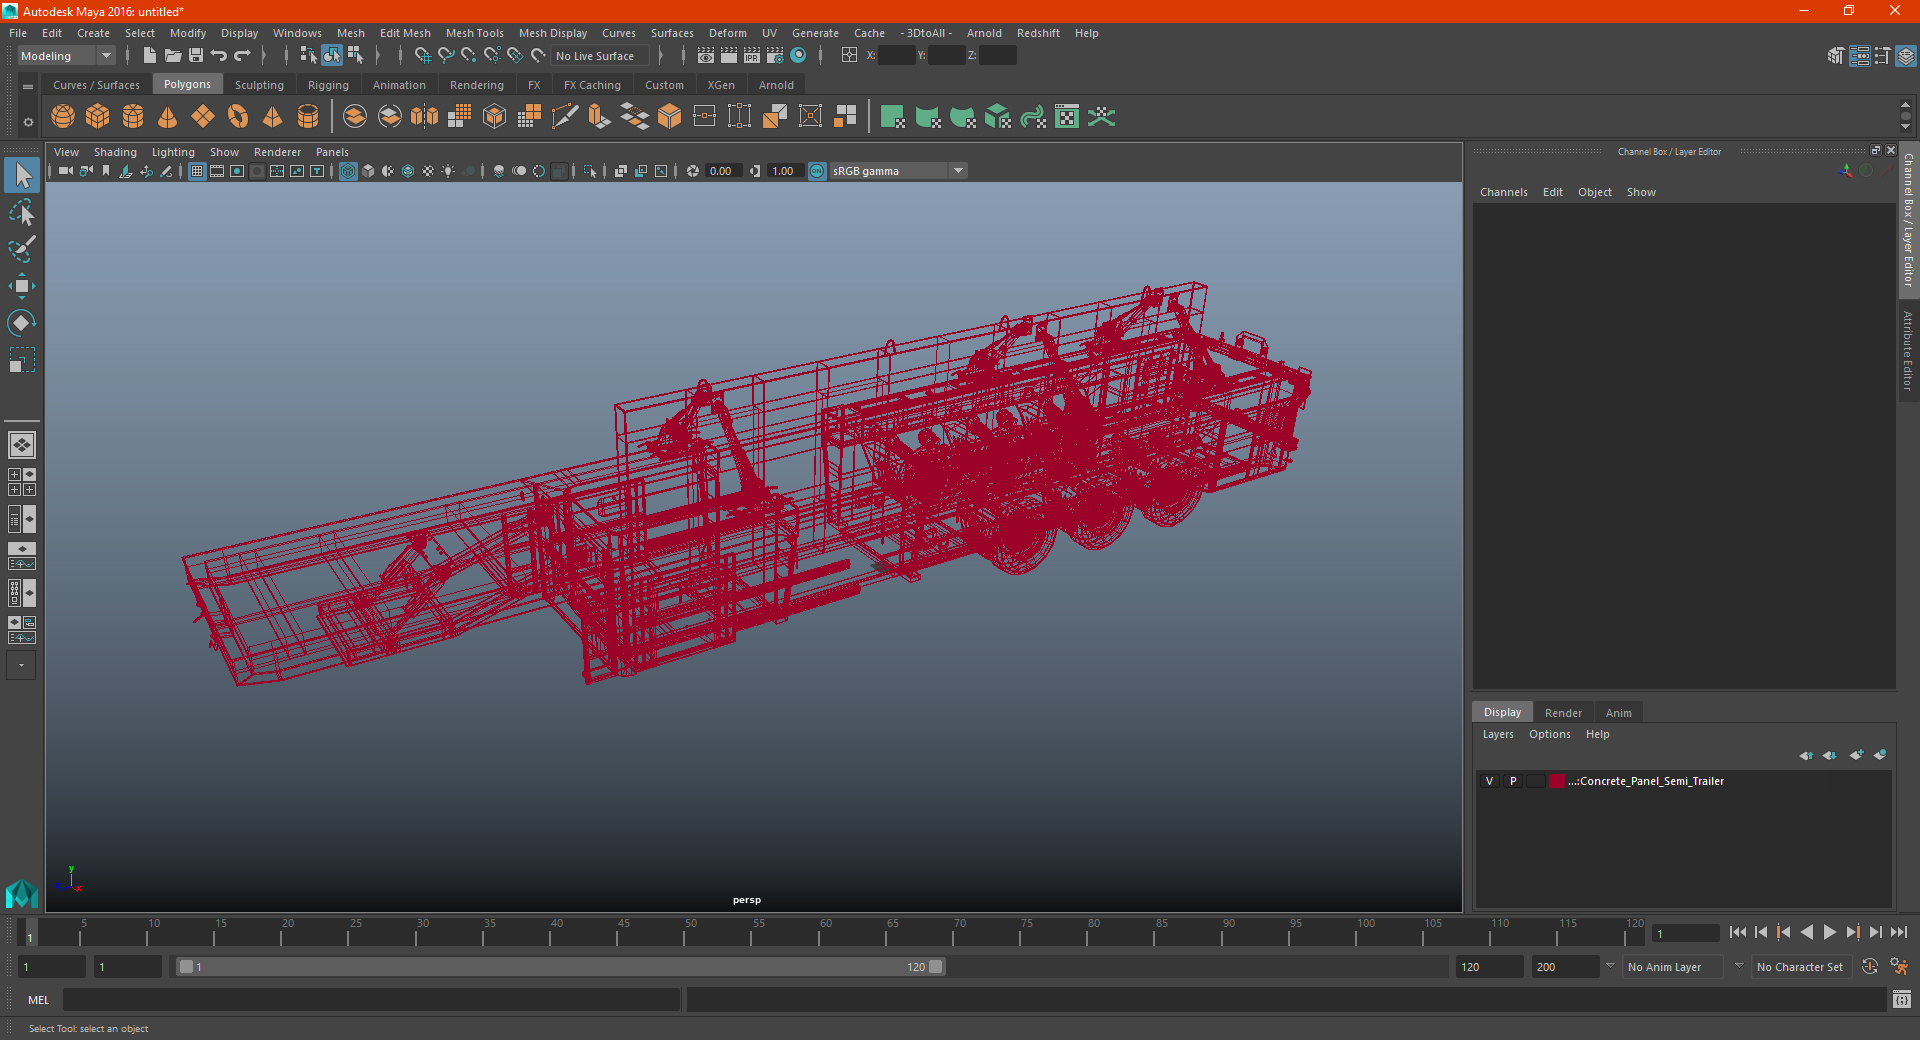
Task: Open shelf tab switcher menu icon
Action: click(x=28, y=87)
